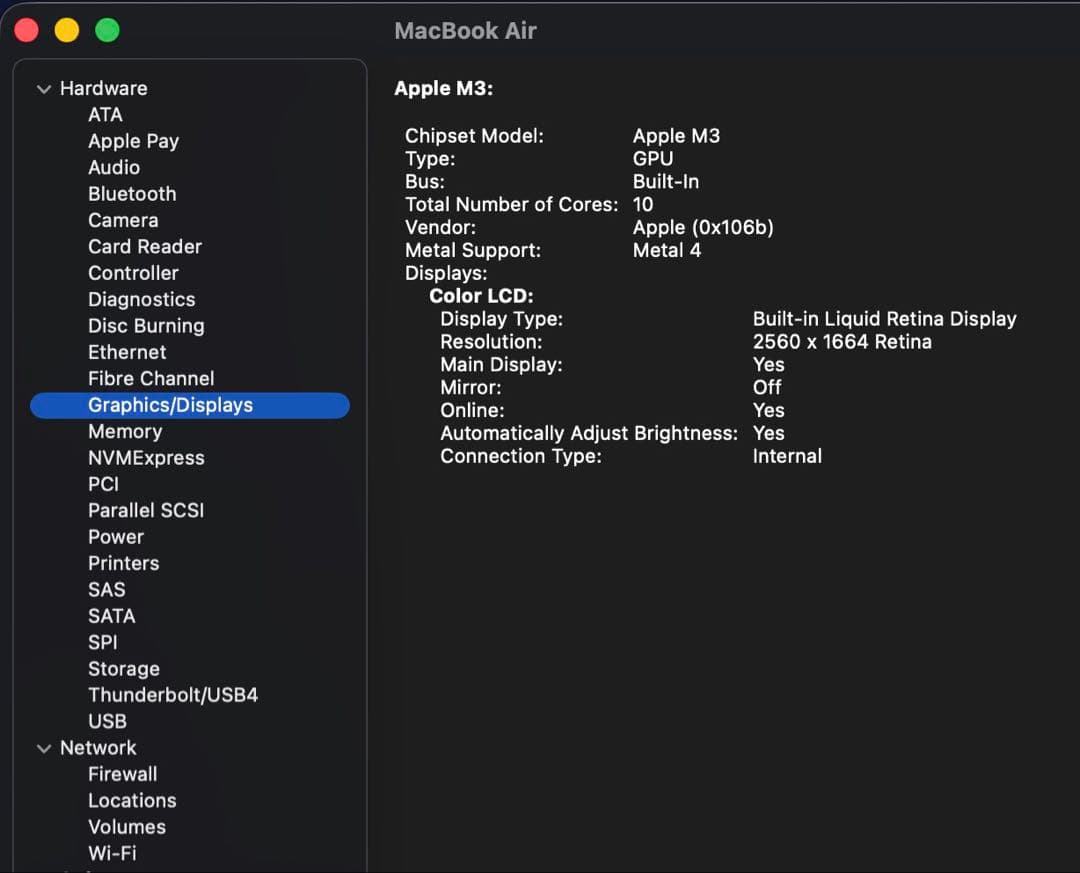Select the Hardware category heading
Screen dimensions: 1080x873
pos(103,88)
